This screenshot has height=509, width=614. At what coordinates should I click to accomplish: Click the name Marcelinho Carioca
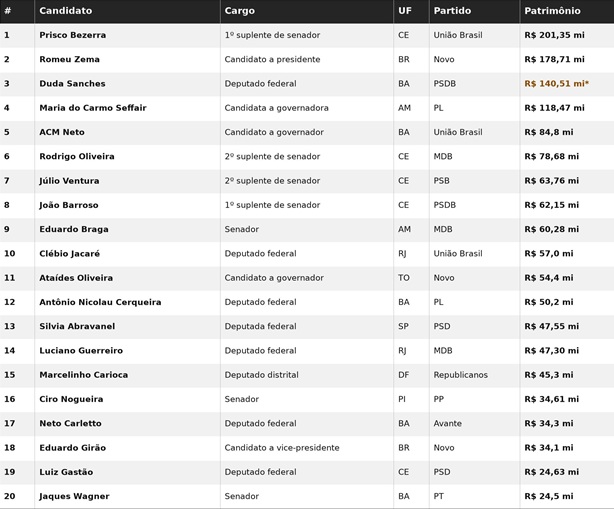point(83,375)
